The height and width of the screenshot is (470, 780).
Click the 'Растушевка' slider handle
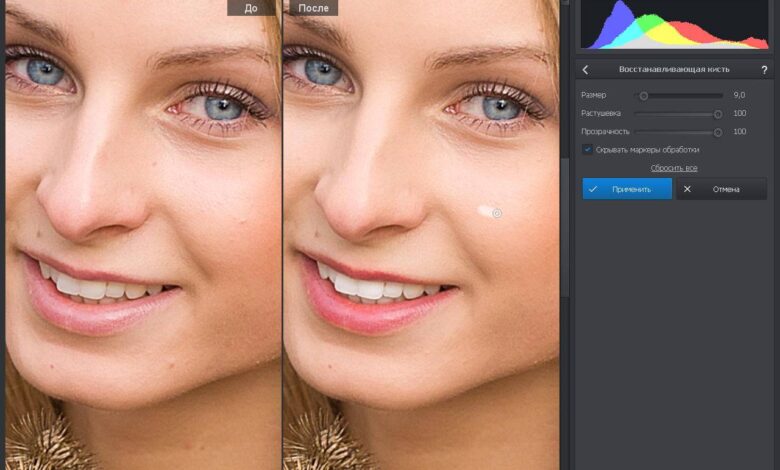(x=718, y=114)
